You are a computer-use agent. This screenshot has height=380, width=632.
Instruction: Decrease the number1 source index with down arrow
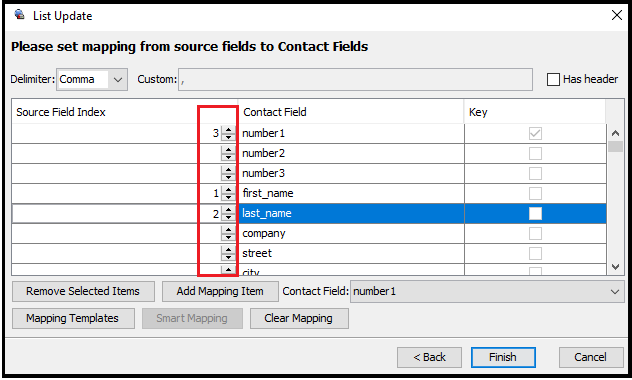229,137
